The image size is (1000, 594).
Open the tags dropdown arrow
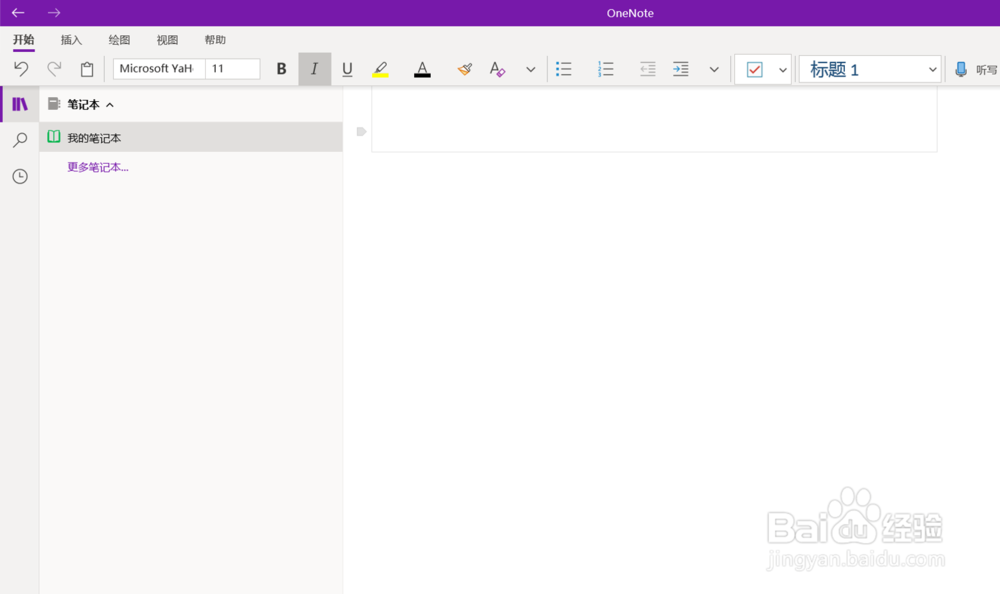pyautogui.click(x=783, y=70)
